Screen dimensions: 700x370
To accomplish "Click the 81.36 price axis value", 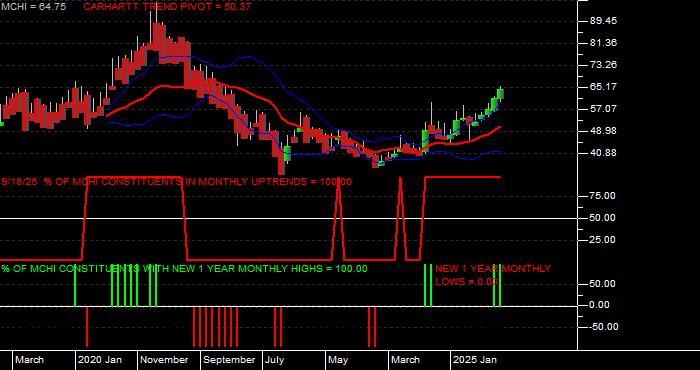I will click(603, 43).
